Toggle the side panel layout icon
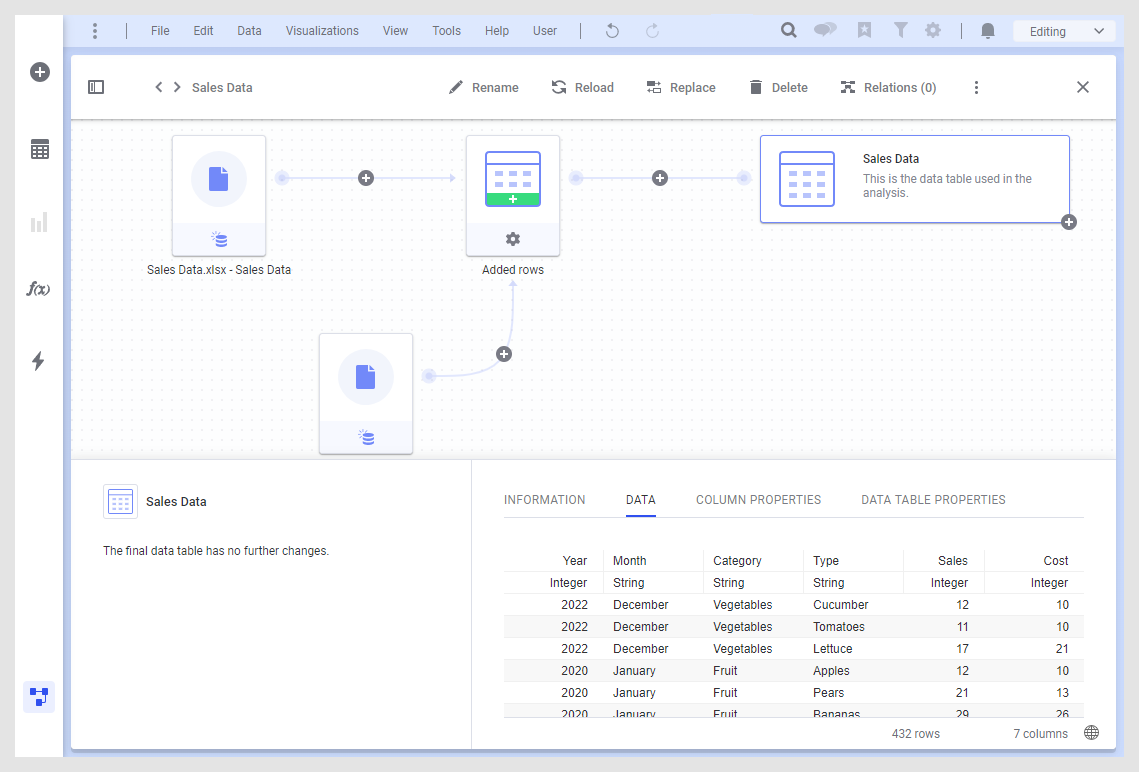Screen dimensions: 1139x772 [x=96, y=87]
